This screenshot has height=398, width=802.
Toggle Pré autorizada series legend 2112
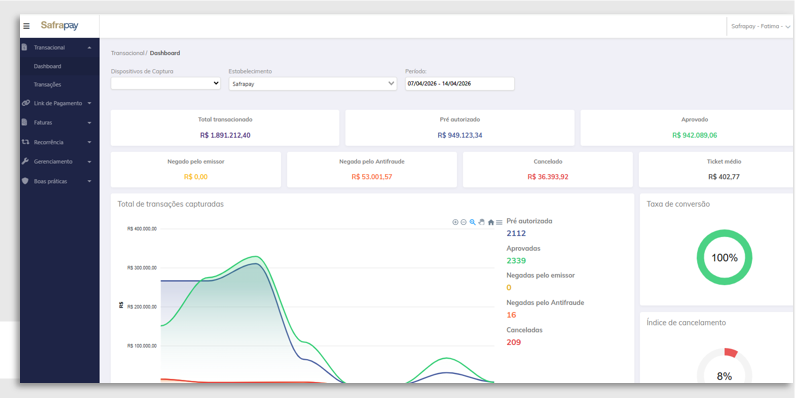(x=529, y=228)
